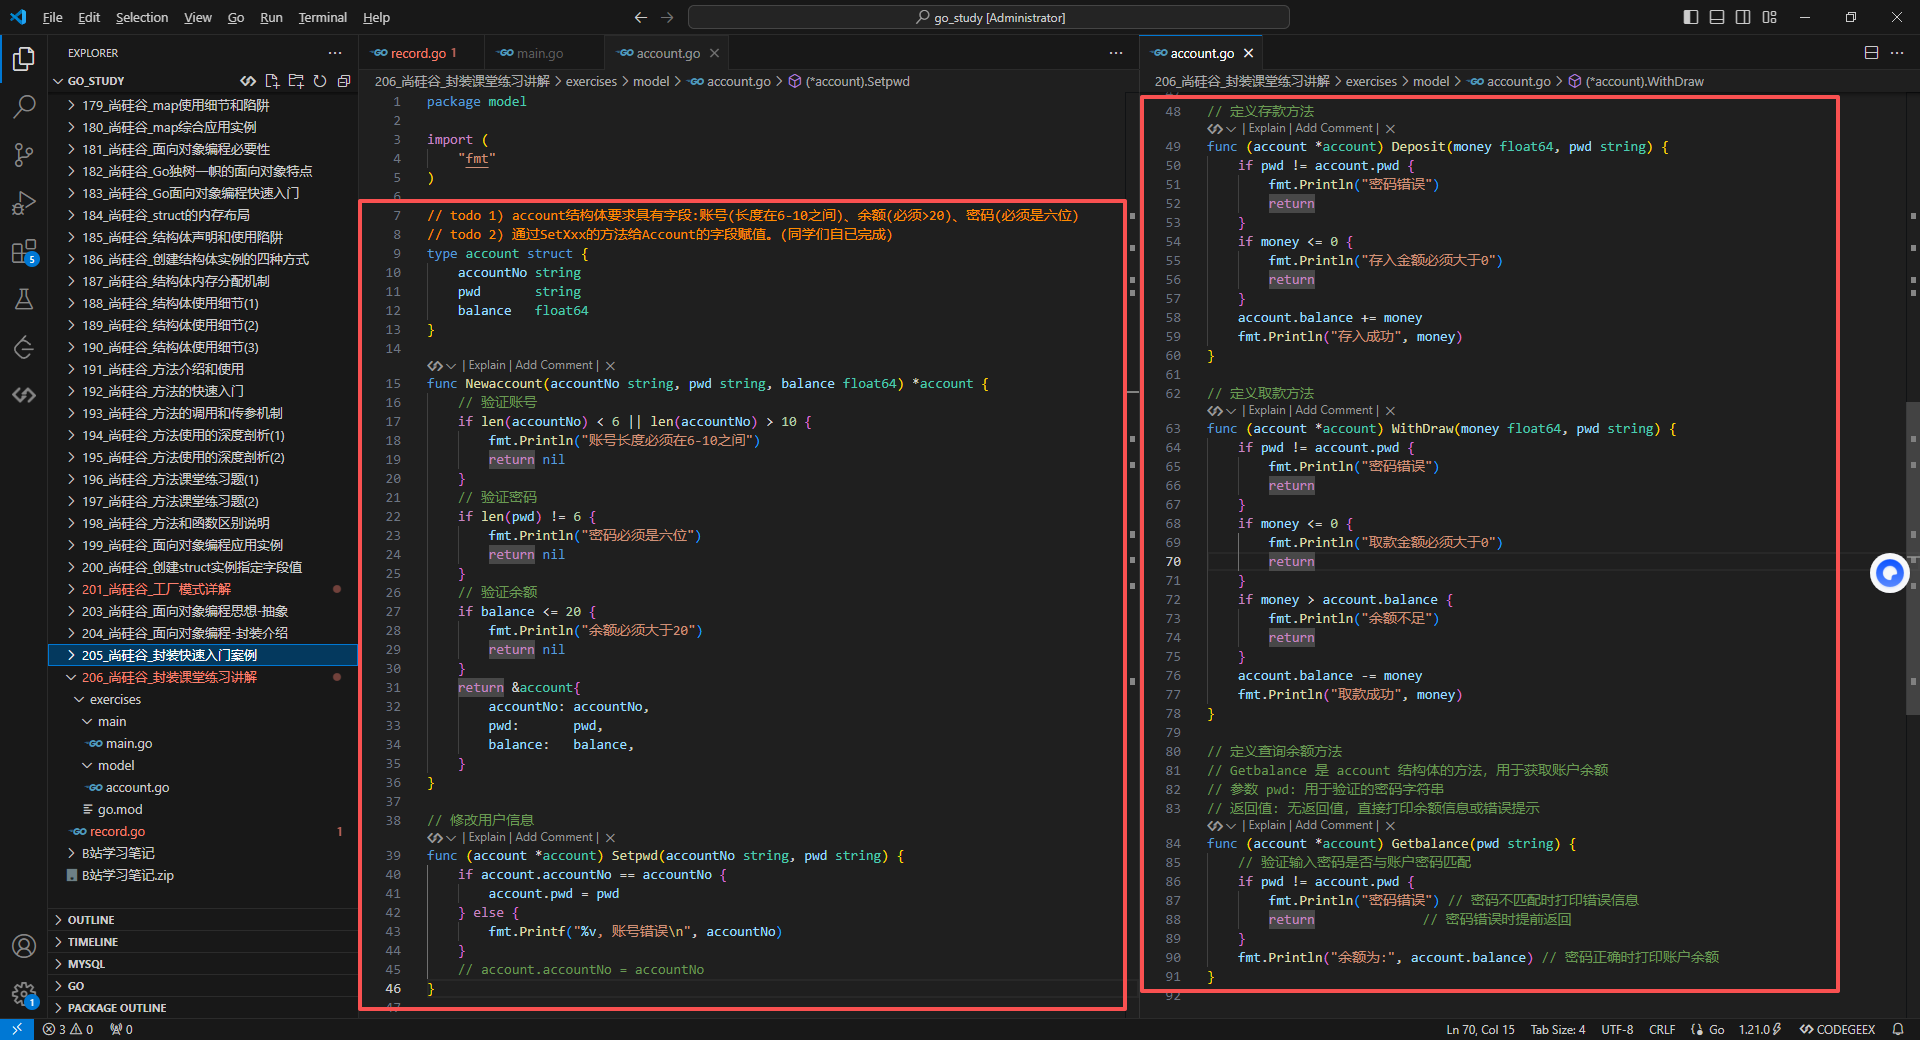Screen dimensions: 1920x1040
Task: Click the (*account).WithDraw breadcrumb in right editor
Action: (1644, 81)
